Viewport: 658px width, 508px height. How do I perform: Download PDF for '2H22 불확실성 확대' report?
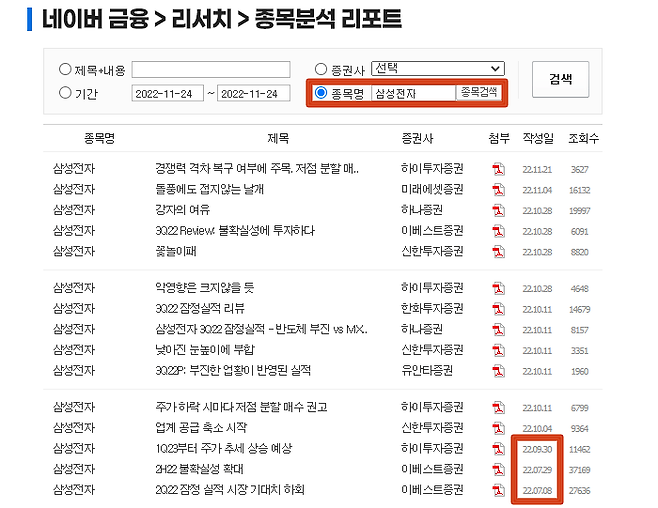click(498, 469)
